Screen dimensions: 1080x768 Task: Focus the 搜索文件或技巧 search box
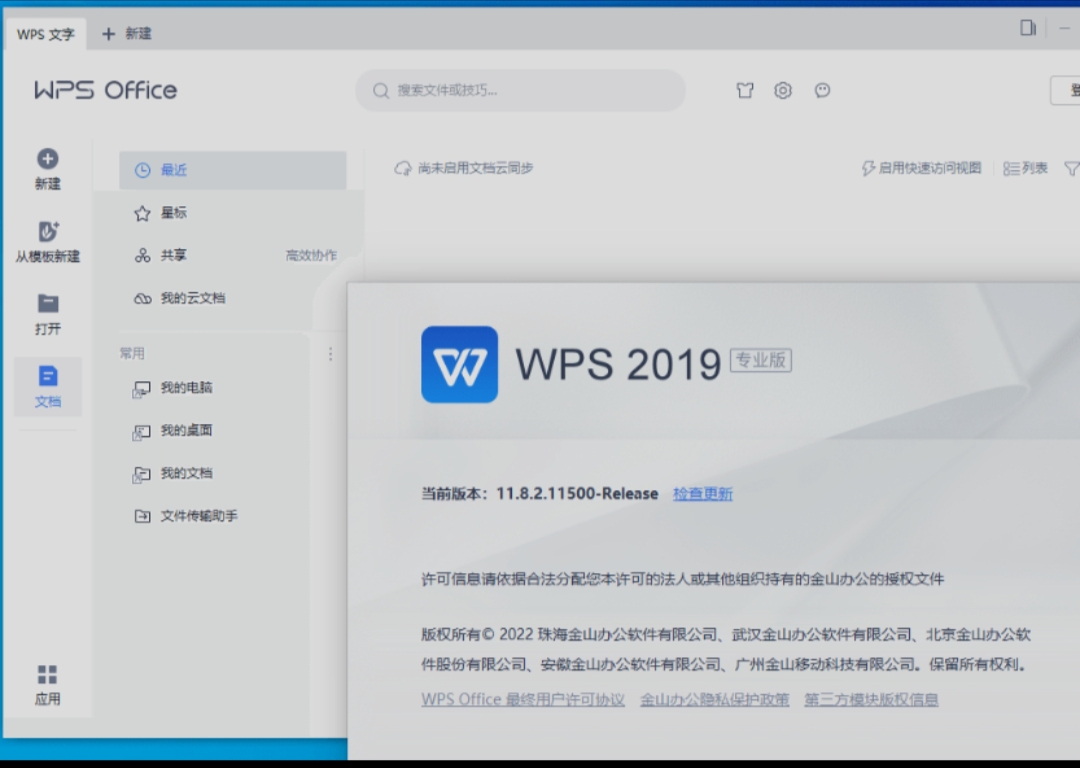pyautogui.click(x=521, y=90)
